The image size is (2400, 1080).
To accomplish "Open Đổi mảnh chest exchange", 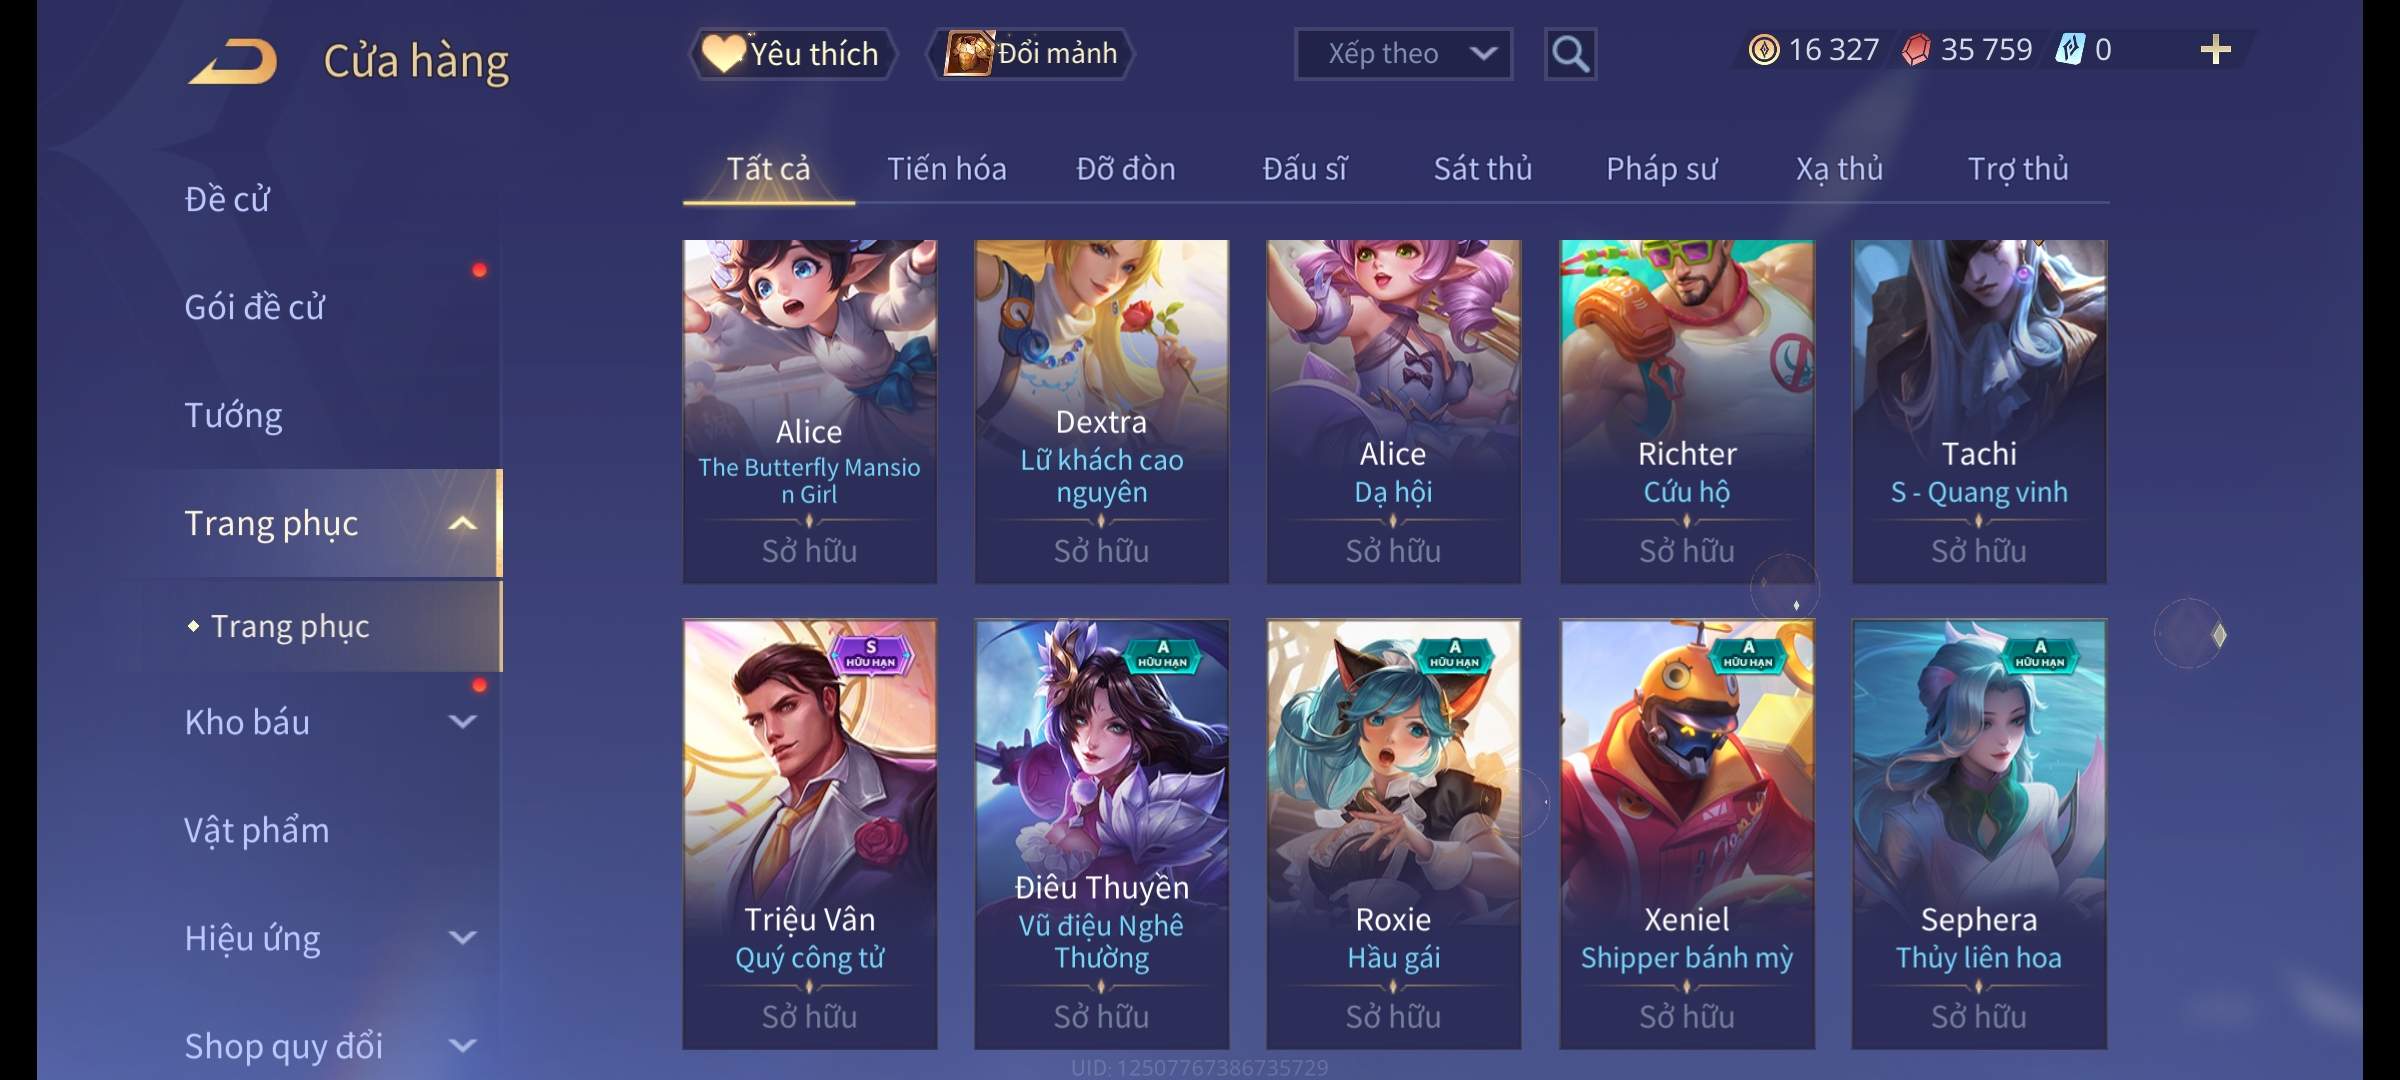I will click(1032, 54).
